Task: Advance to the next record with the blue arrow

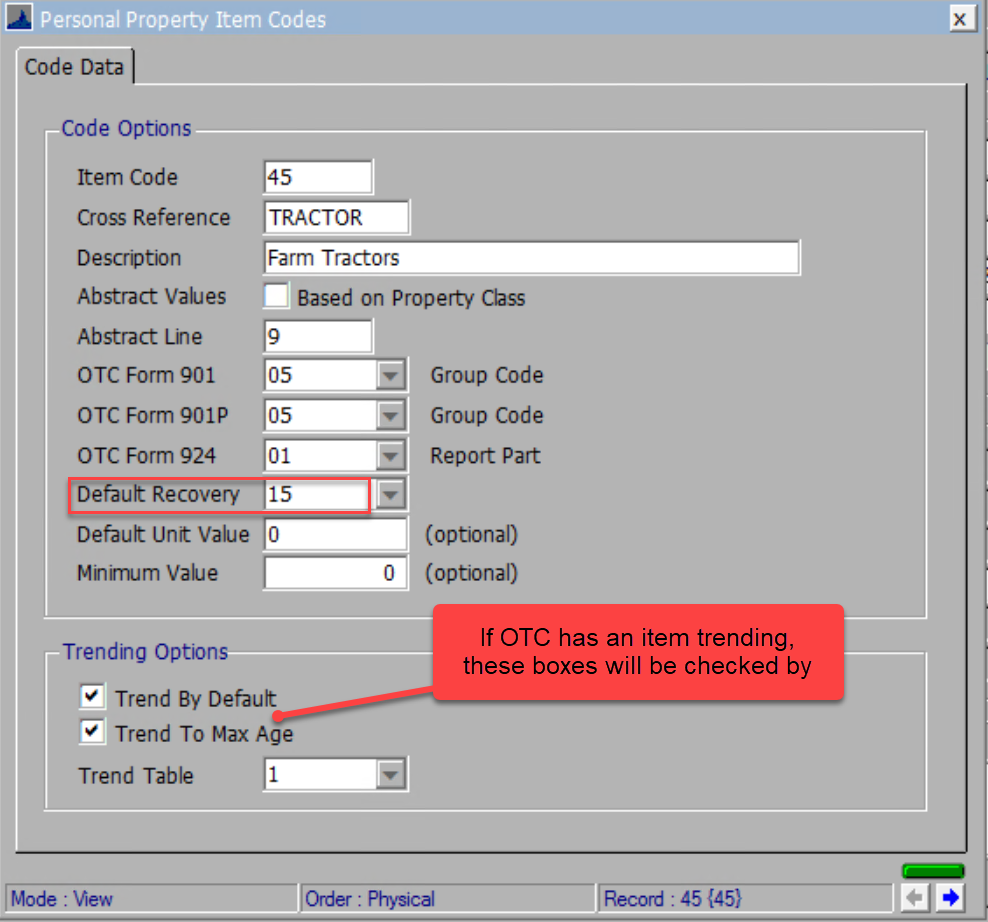Action: click(x=952, y=899)
